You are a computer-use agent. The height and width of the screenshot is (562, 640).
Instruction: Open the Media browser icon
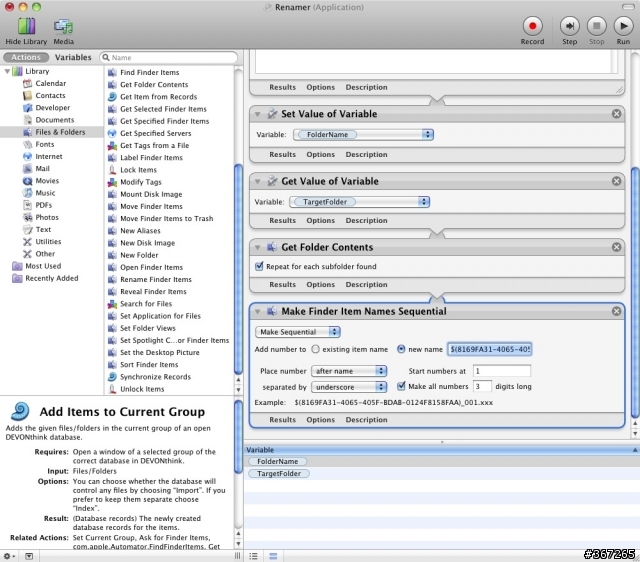click(63, 27)
